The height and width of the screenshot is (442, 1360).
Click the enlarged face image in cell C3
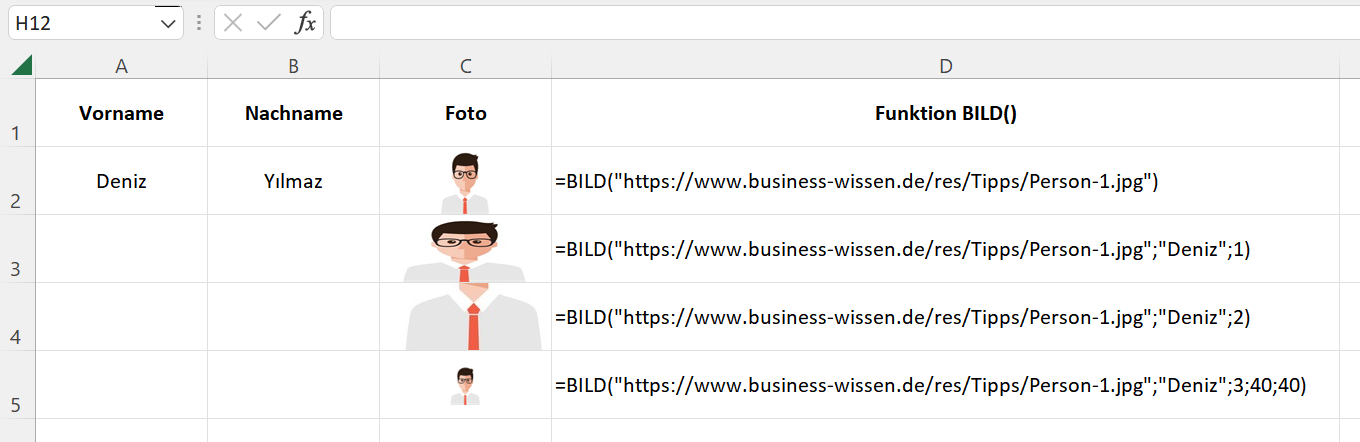(x=465, y=250)
